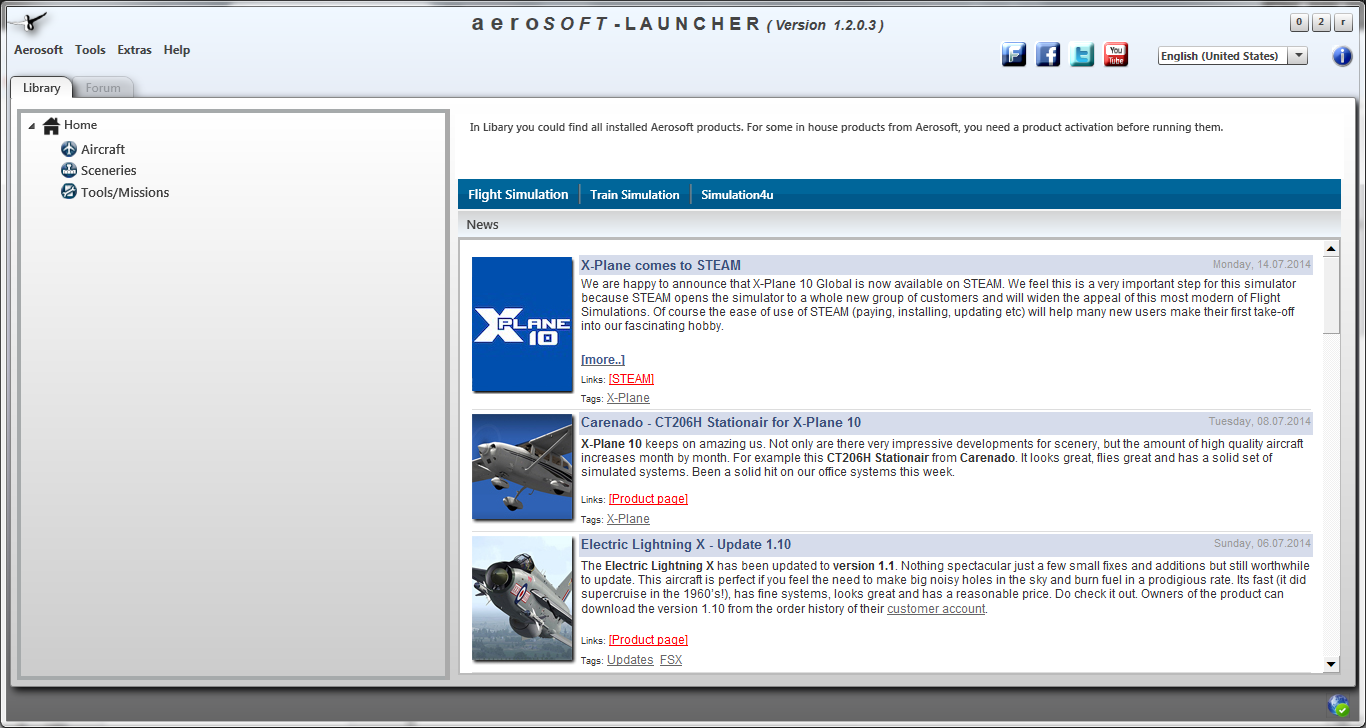Open the language selection dropdown
The image size is (1366, 728).
1298,56
